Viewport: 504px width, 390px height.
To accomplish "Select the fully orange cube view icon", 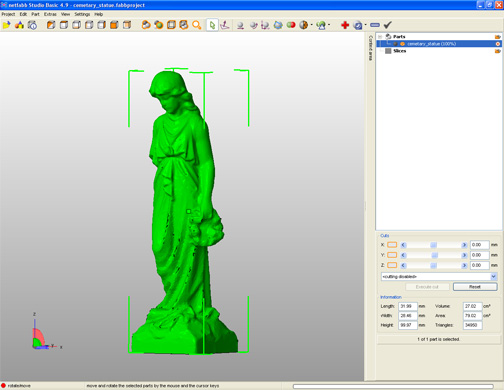I will (x=114, y=25).
